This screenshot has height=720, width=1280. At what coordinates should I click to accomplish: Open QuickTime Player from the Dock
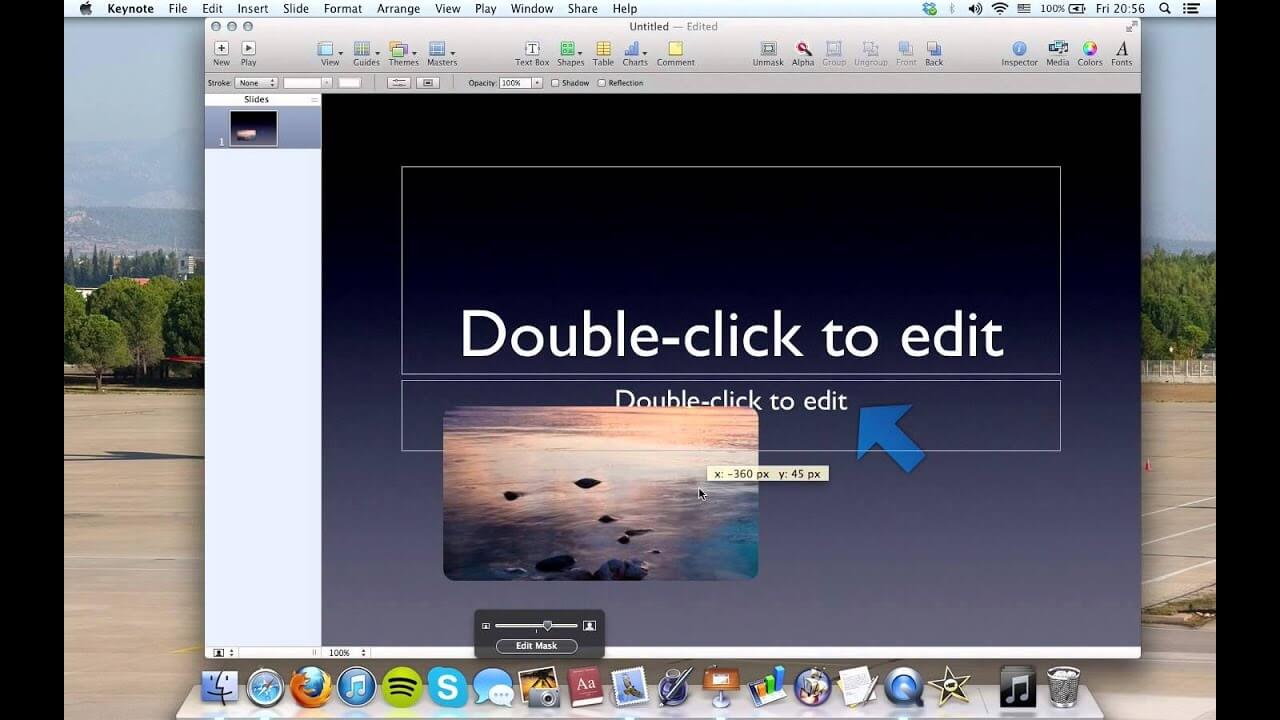click(904, 687)
